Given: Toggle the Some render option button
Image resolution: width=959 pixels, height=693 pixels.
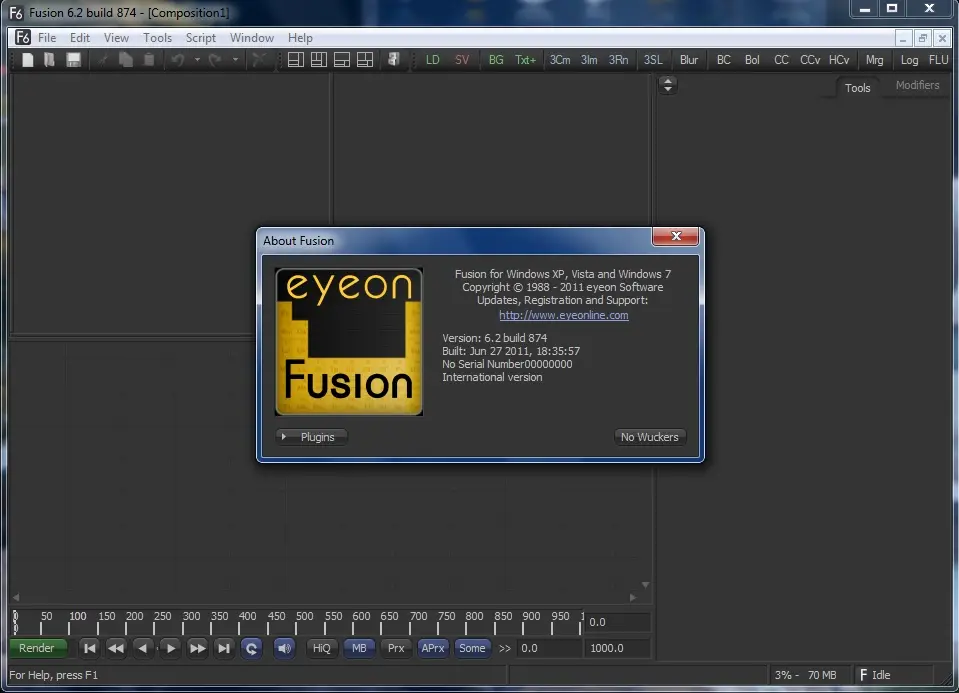Looking at the screenshot, I should tap(472, 648).
